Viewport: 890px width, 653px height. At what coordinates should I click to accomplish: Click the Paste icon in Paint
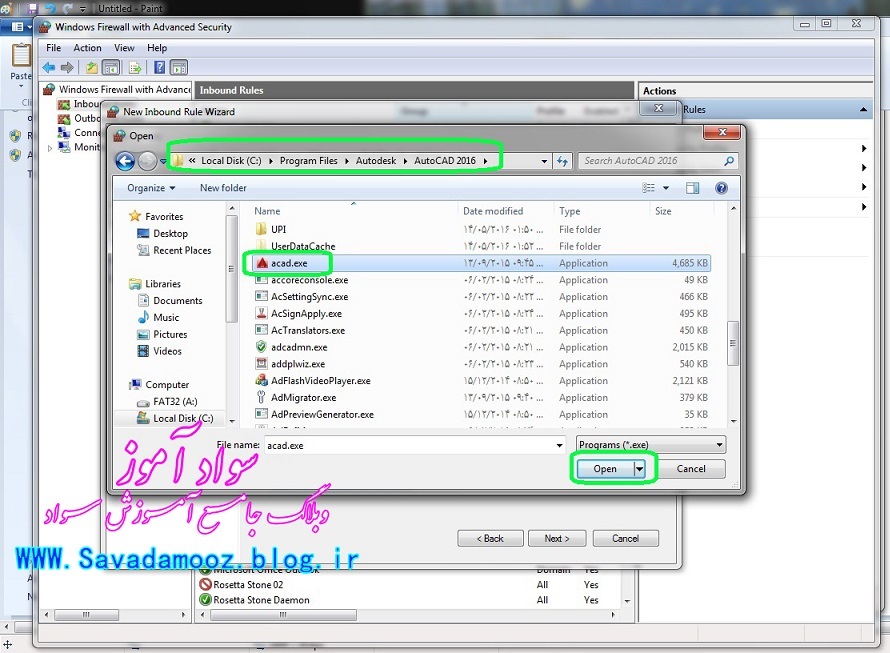22,55
